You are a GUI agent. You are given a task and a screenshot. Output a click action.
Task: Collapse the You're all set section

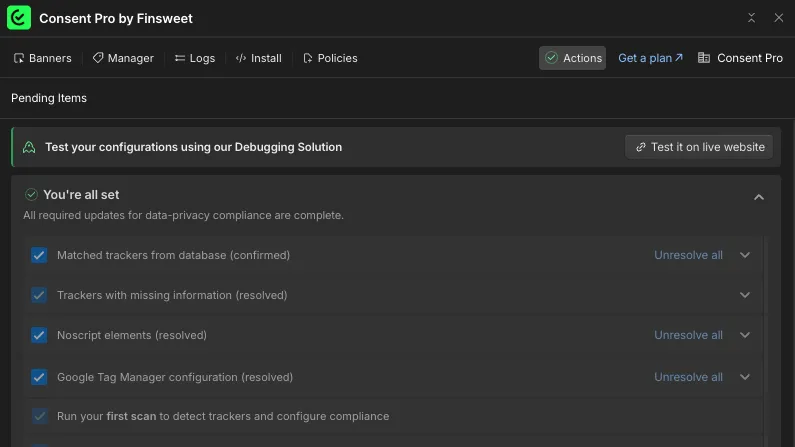[758, 197]
